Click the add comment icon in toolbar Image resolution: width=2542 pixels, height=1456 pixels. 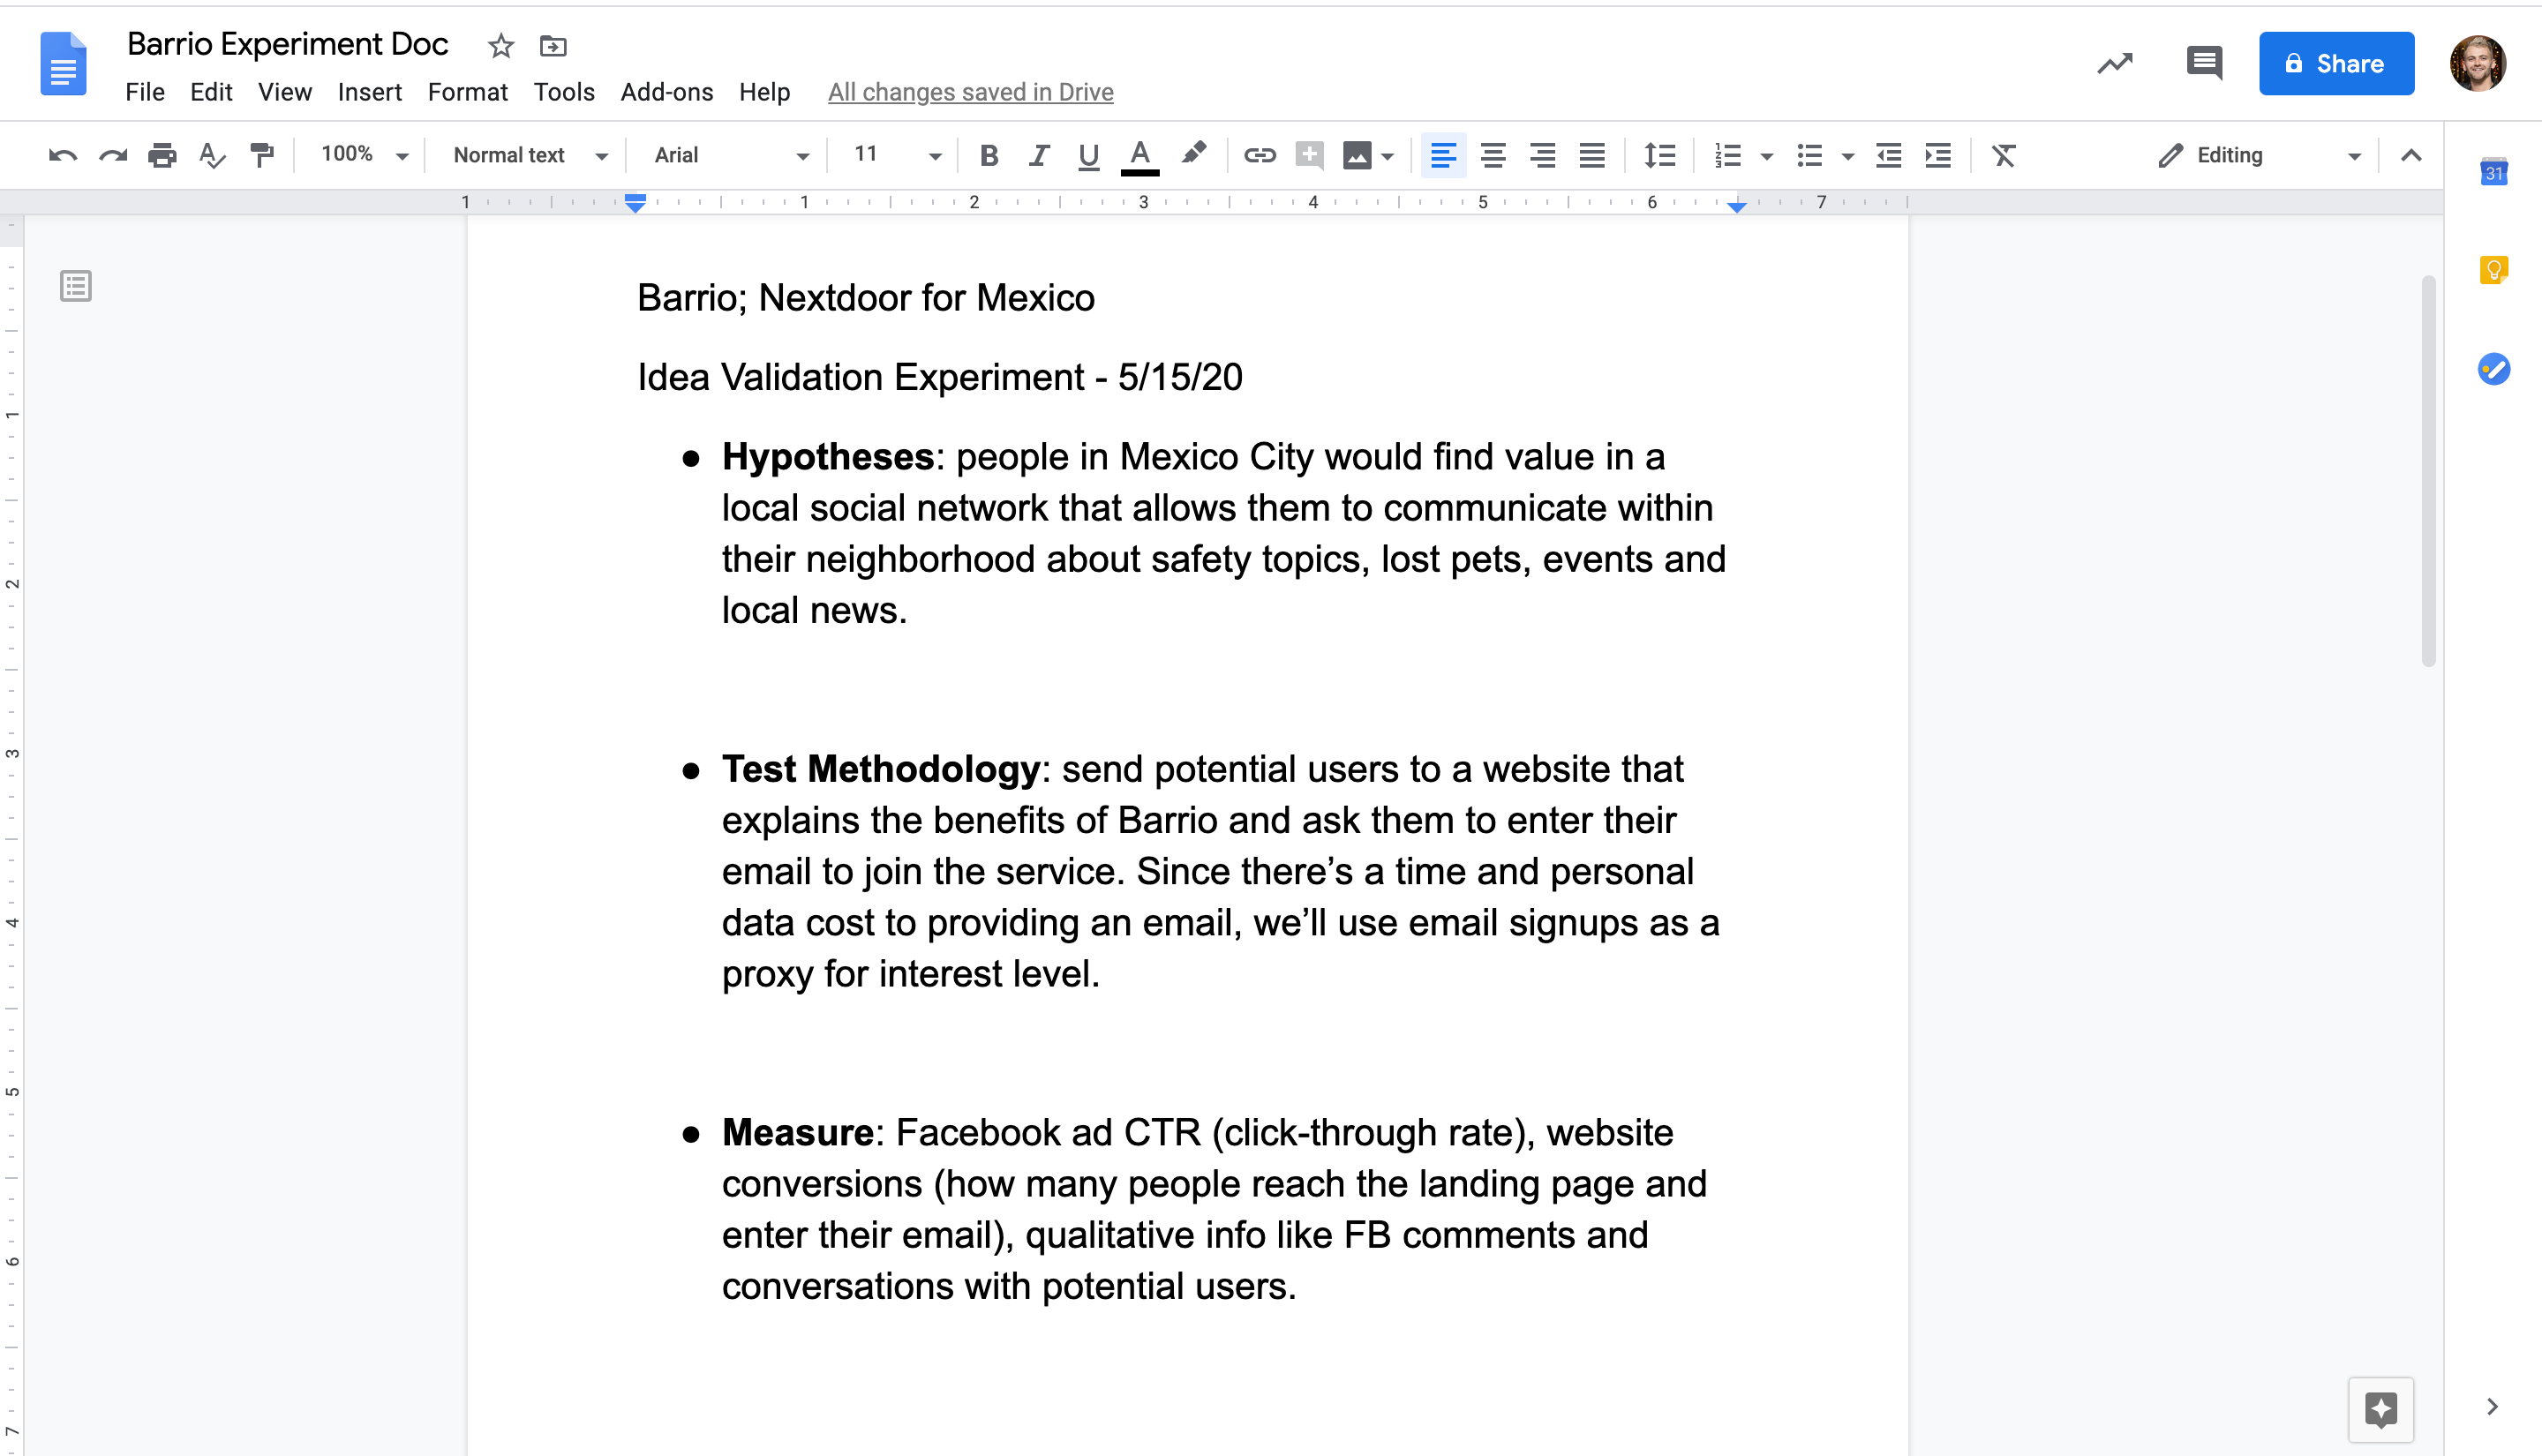point(1309,155)
